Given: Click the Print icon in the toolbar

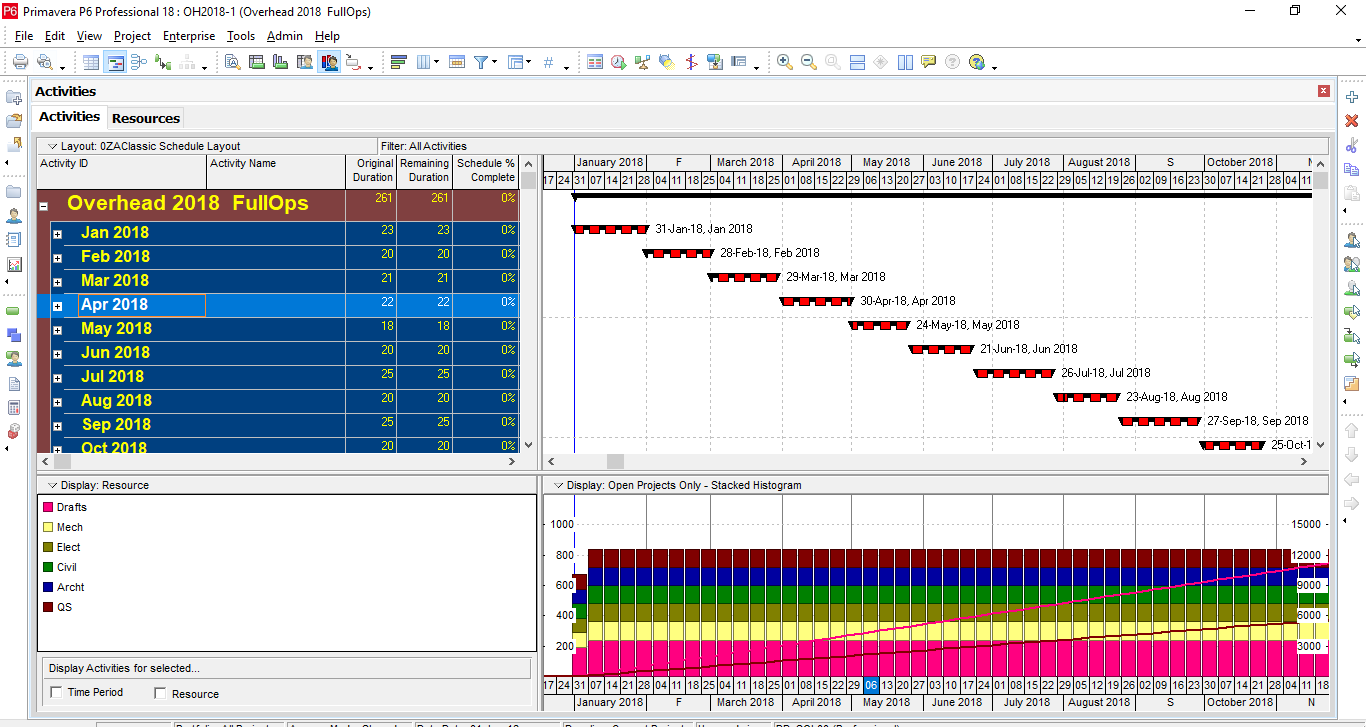Looking at the screenshot, I should pyautogui.click(x=20, y=62).
